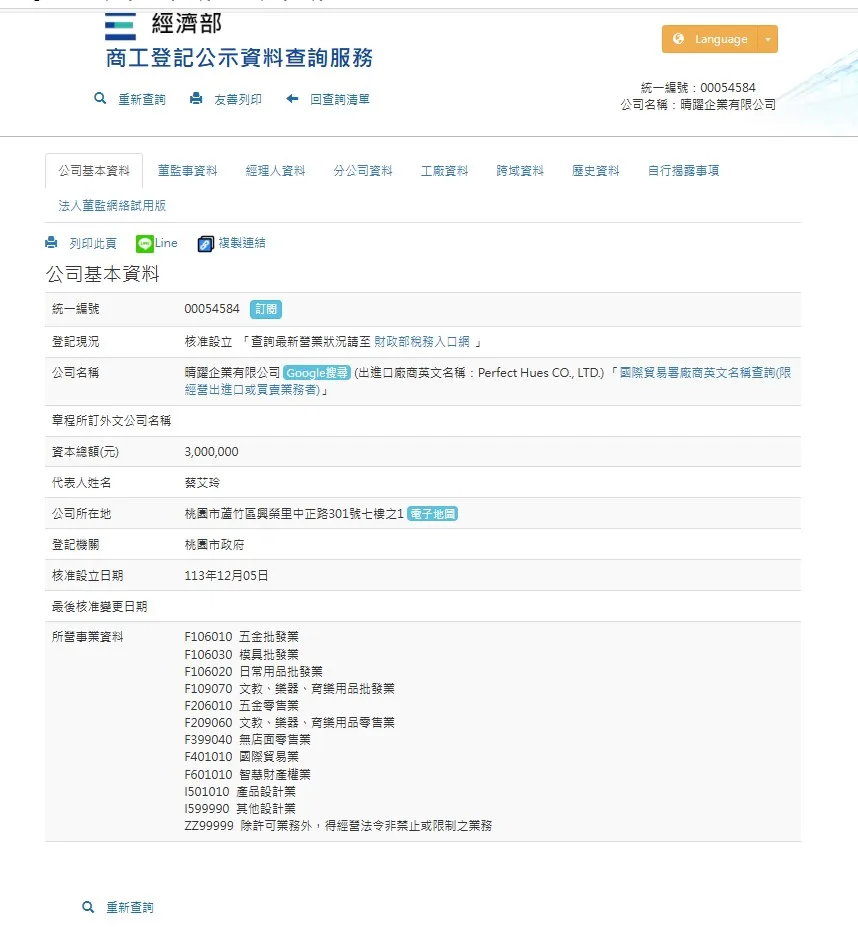Click the F209060 文教、樂器、育樂用品零售業 entry

coord(290,722)
